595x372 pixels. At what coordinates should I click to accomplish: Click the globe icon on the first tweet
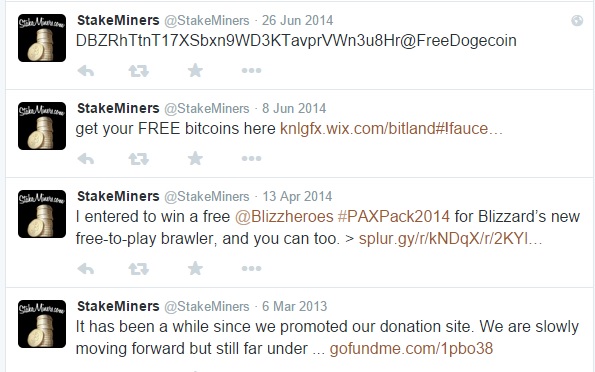click(577, 21)
